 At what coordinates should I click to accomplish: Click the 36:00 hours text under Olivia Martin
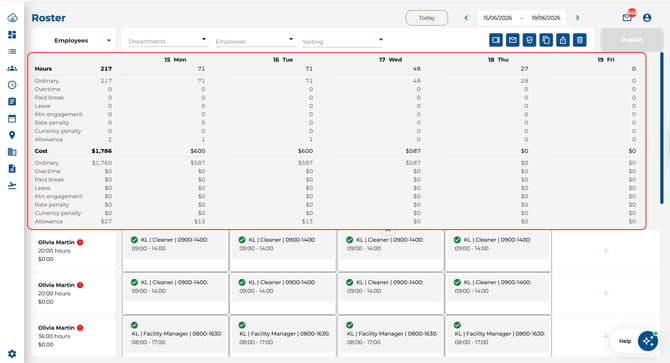(x=54, y=336)
